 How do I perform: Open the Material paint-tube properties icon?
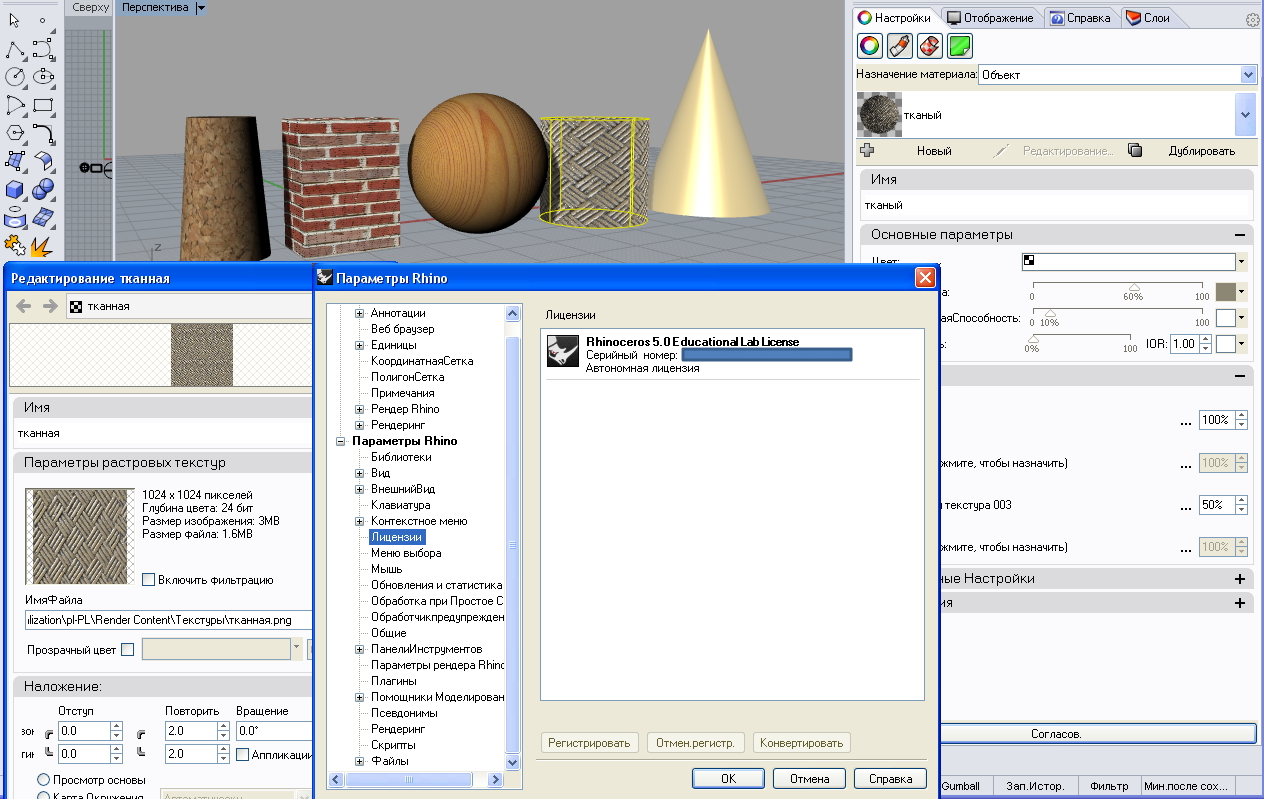(x=899, y=46)
